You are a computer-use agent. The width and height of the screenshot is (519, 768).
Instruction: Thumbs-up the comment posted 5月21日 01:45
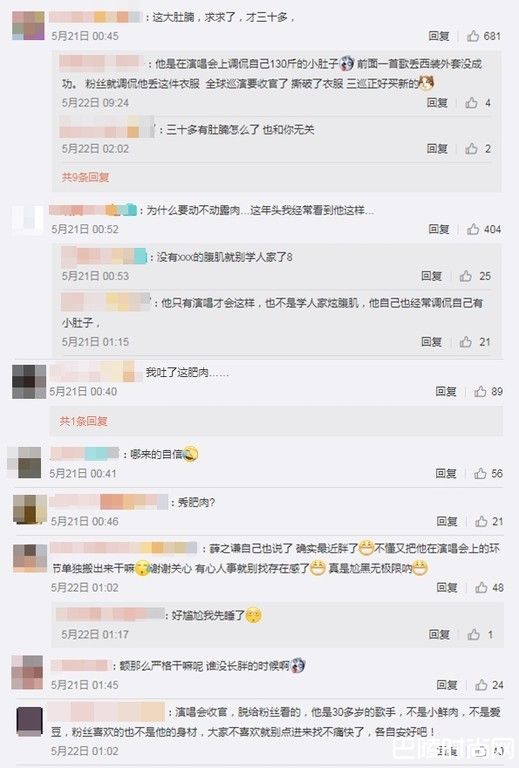pyautogui.click(x=481, y=685)
